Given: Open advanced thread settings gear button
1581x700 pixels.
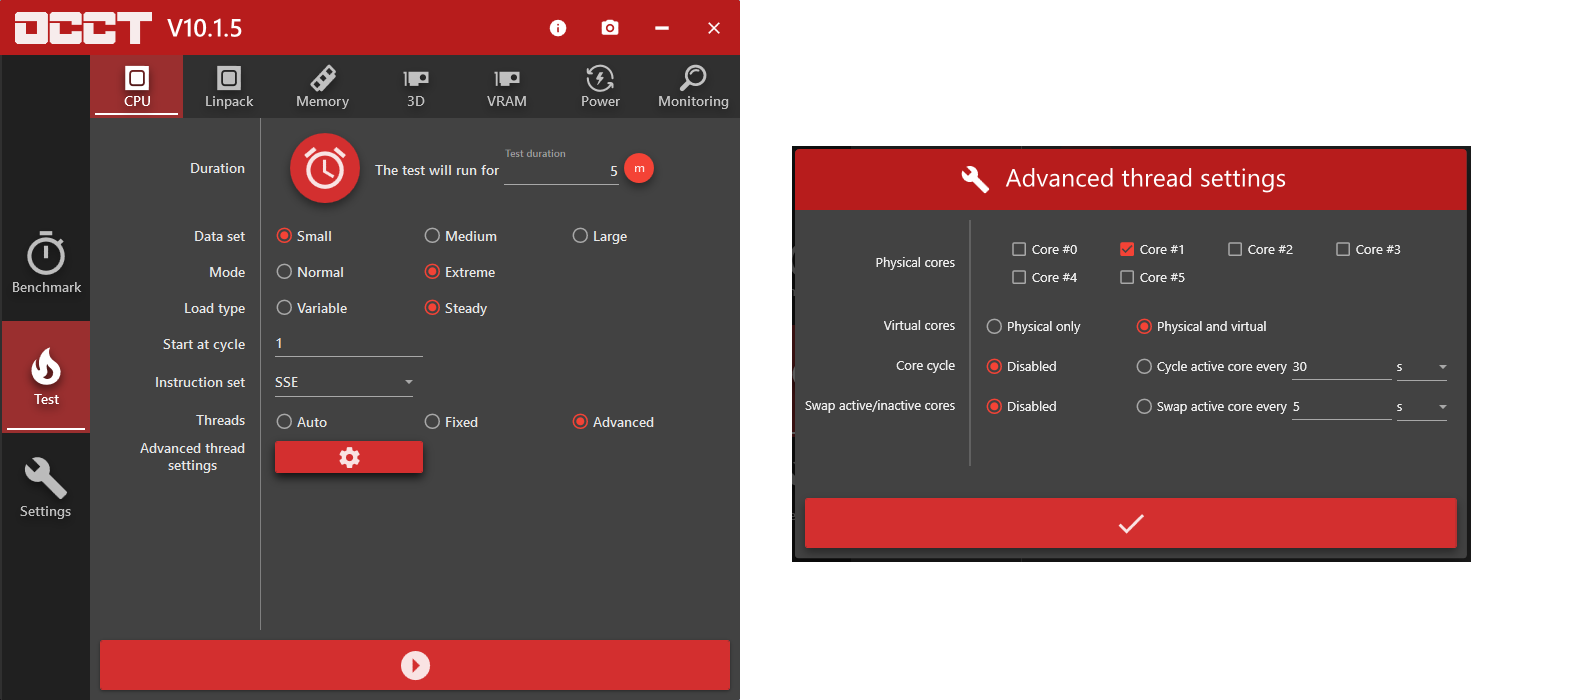Looking at the screenshot, I should click(349, 457).
